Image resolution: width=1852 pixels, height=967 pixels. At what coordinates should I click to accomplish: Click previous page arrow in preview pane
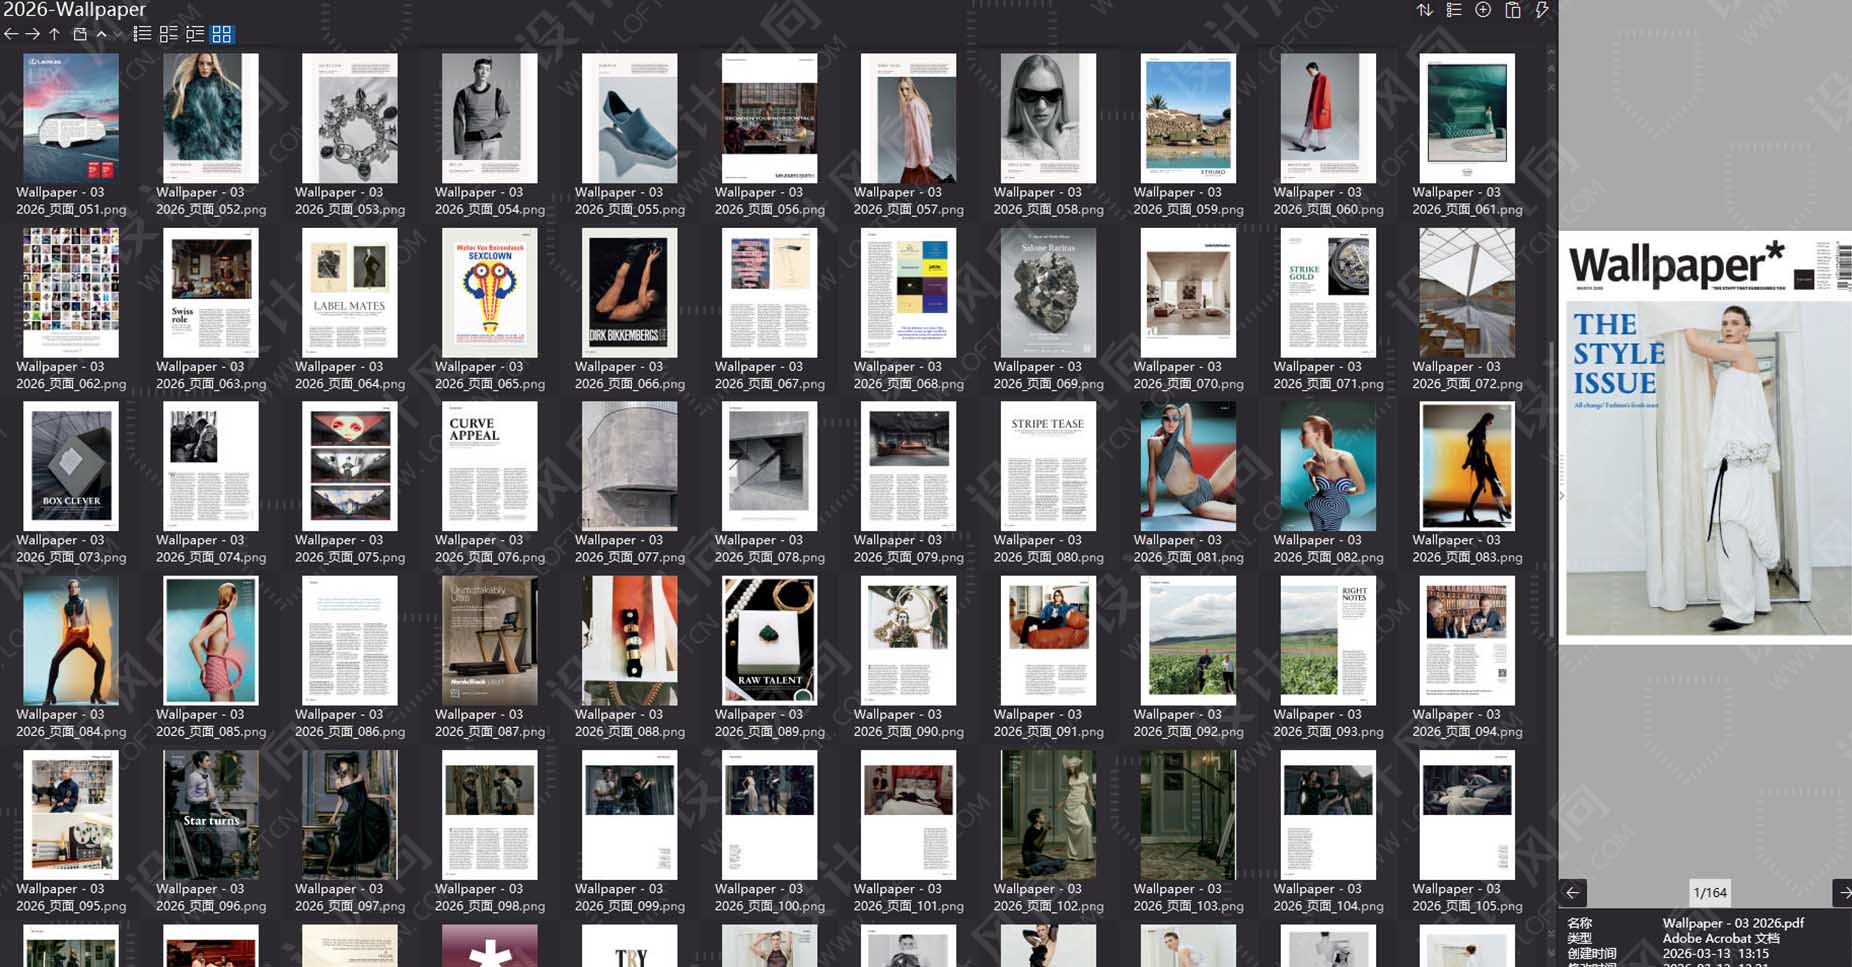click(x=1573, y=893)
